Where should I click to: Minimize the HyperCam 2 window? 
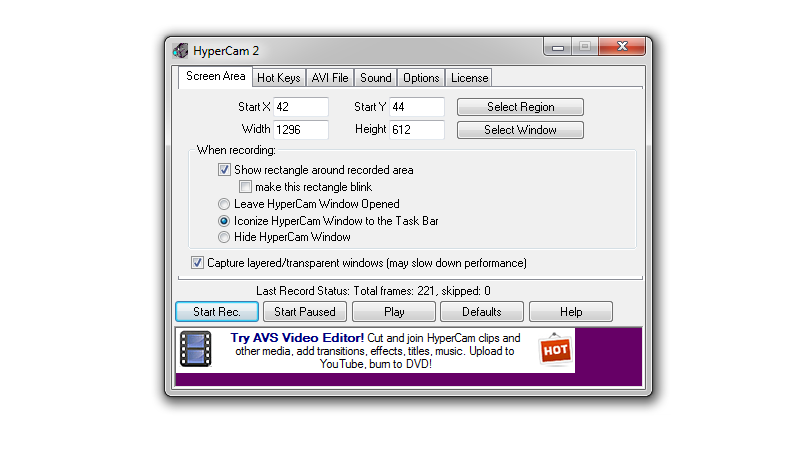click(x=558, y=47)
